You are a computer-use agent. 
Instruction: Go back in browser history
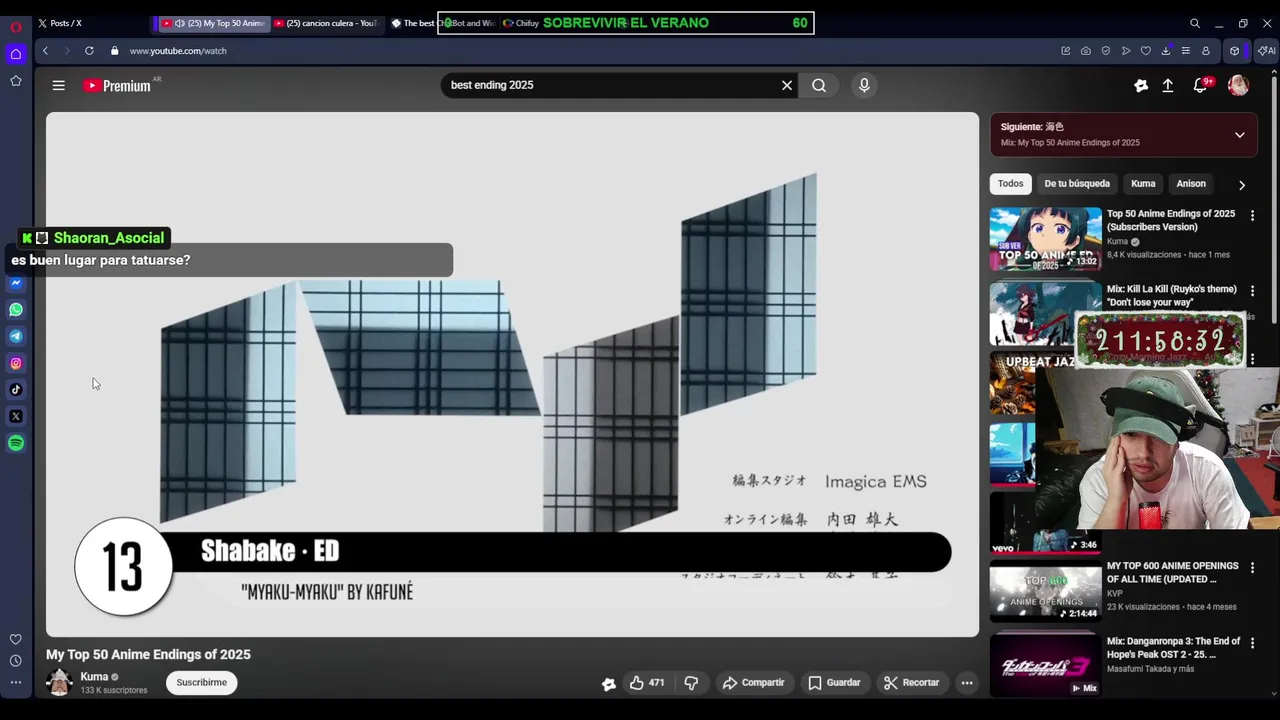coord(45,51)
